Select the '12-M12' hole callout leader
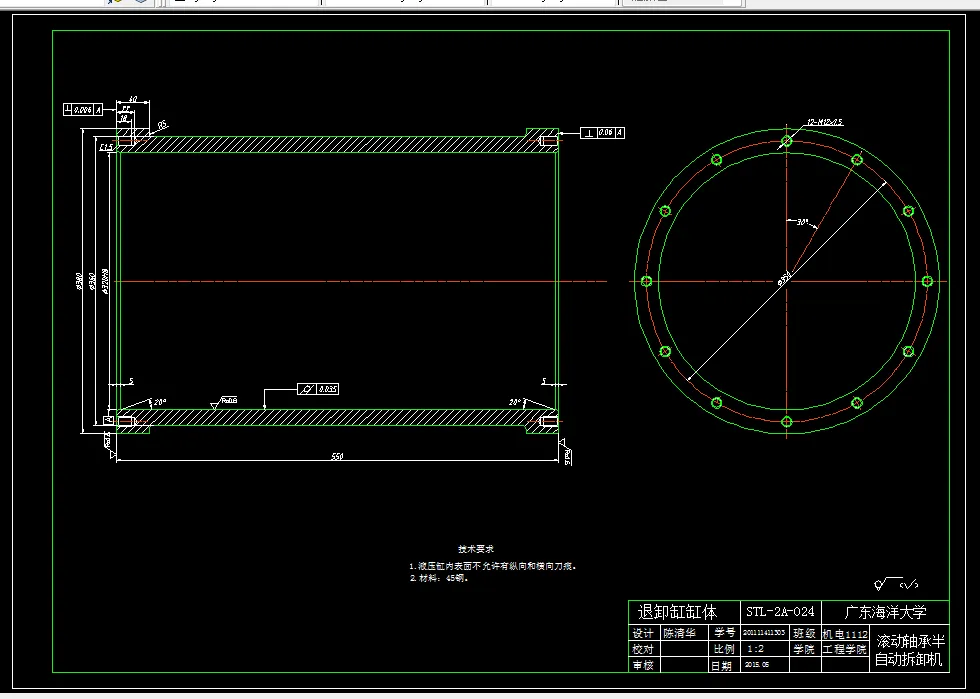980x699 pixels. (x=824, y=122)
